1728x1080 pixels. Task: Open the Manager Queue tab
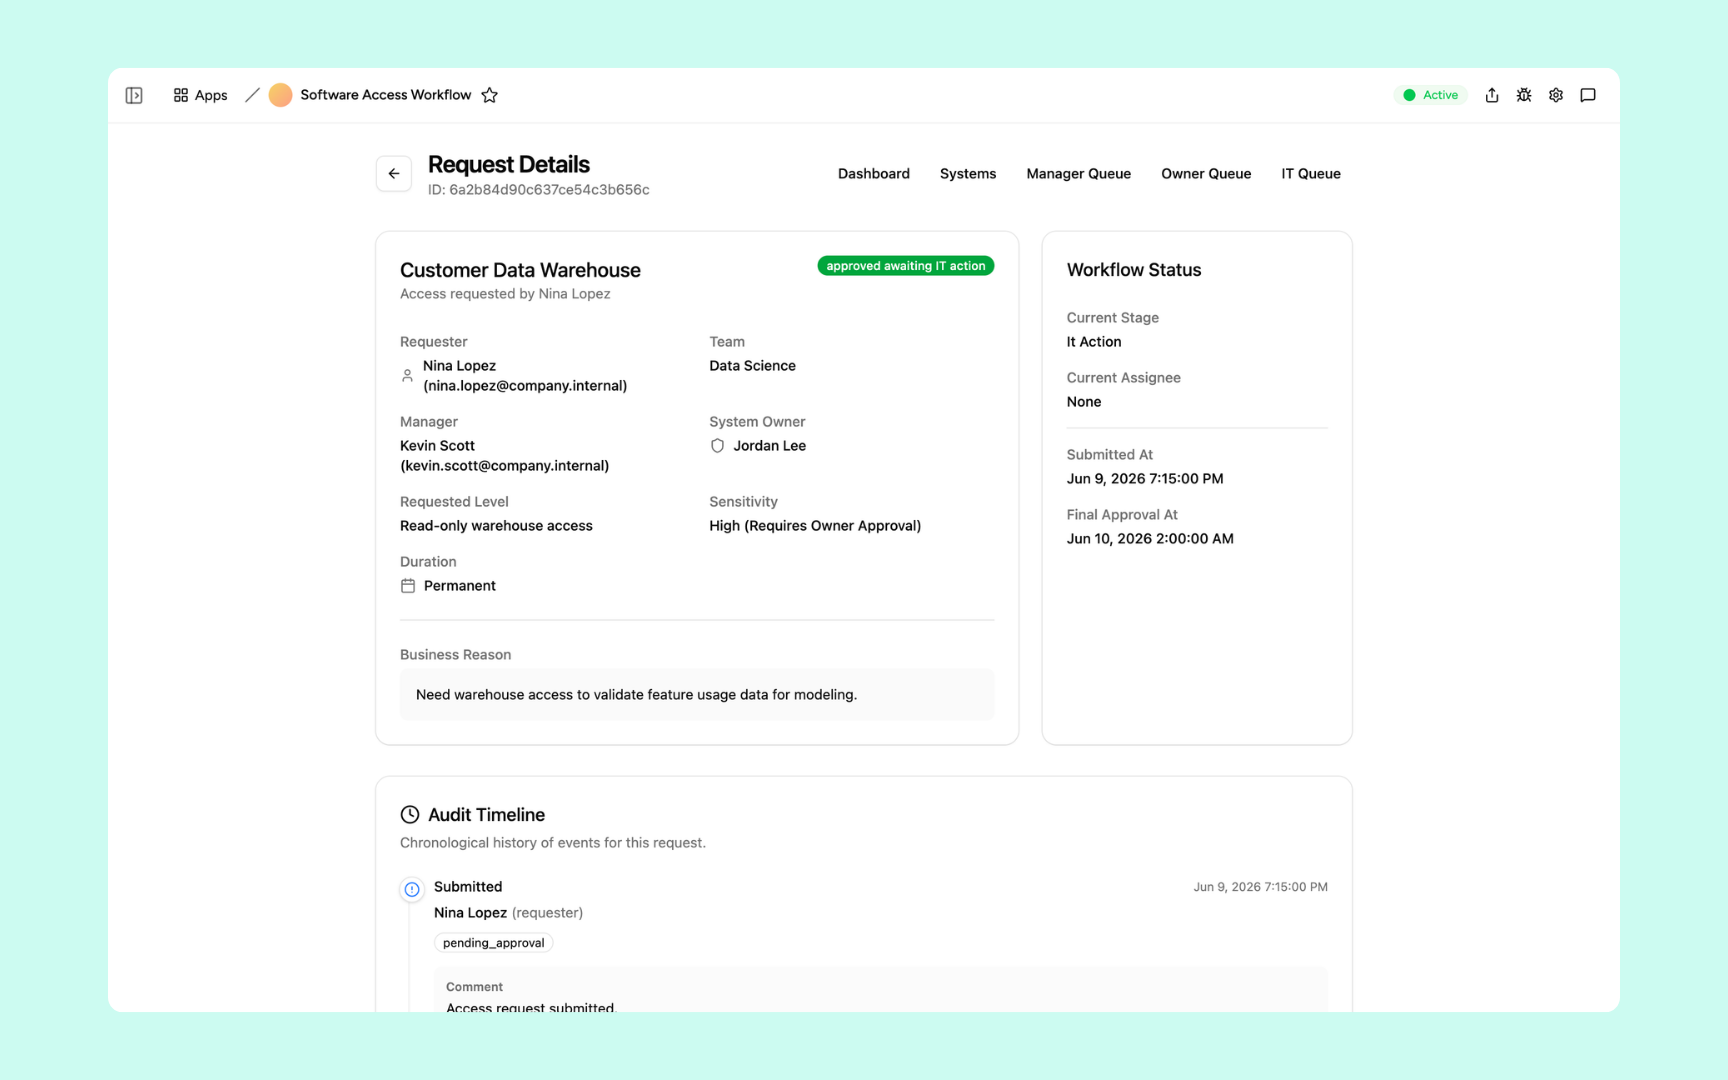tap(1078, 174)
